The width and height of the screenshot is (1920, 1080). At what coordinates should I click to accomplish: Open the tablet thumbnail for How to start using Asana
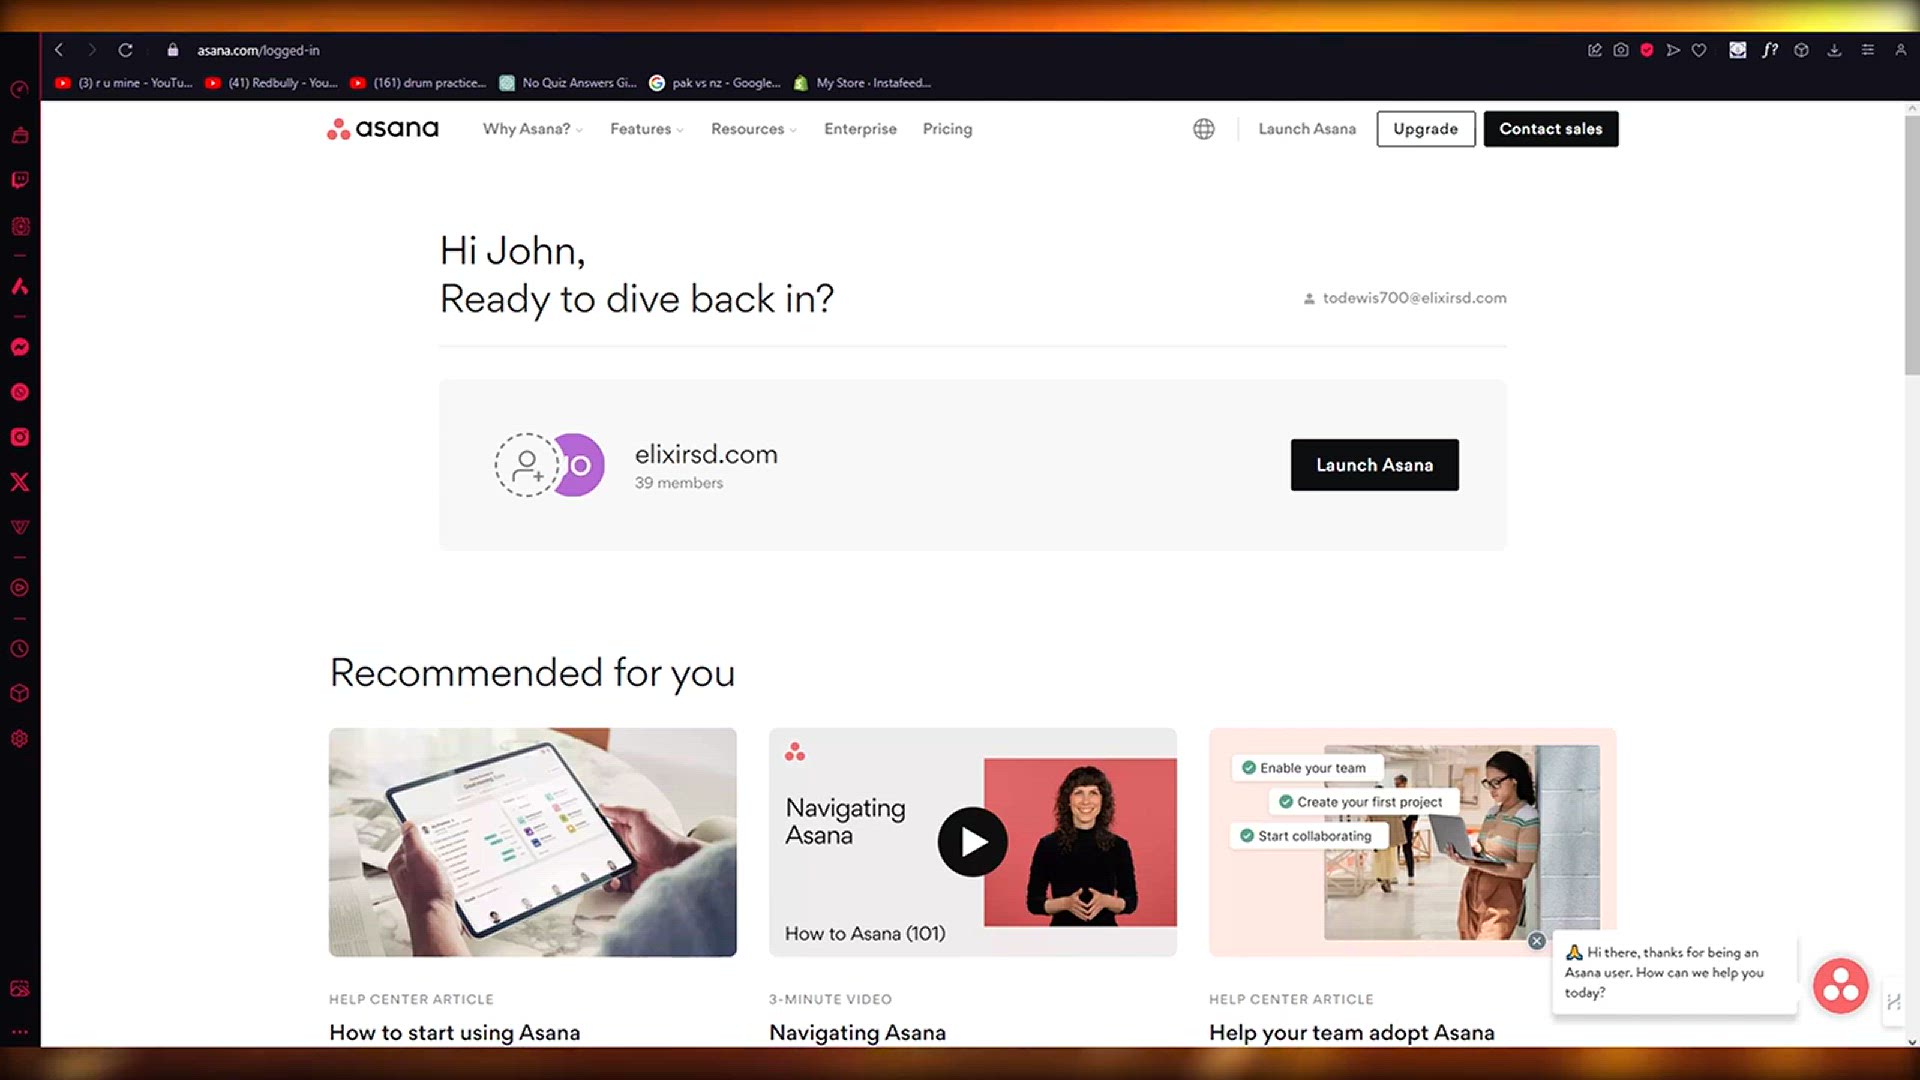533,842
